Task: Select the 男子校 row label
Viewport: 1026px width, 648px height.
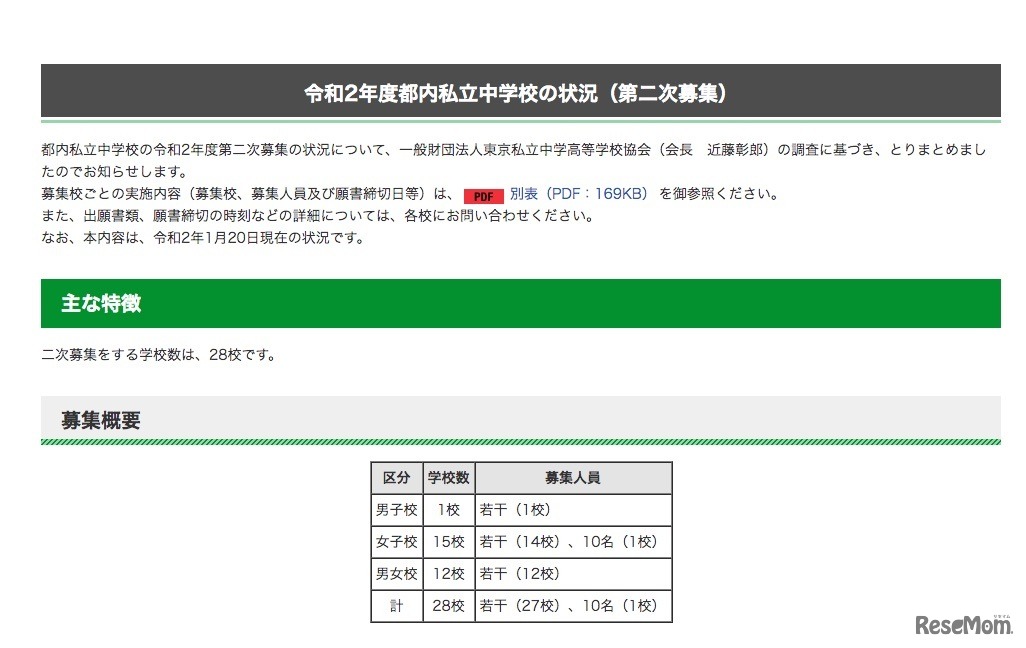Action: (397, 509)
